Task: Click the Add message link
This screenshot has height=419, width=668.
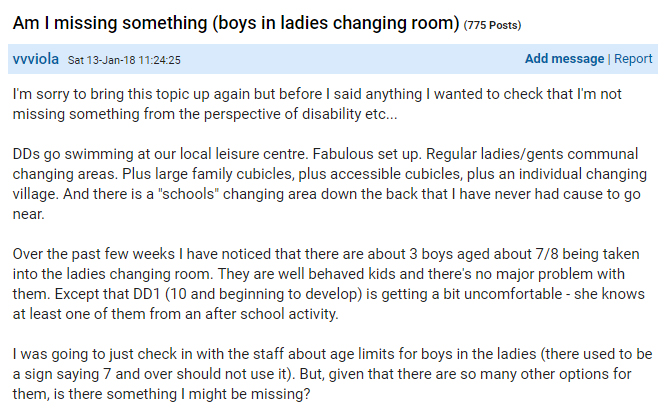Action: click(564, 59)
